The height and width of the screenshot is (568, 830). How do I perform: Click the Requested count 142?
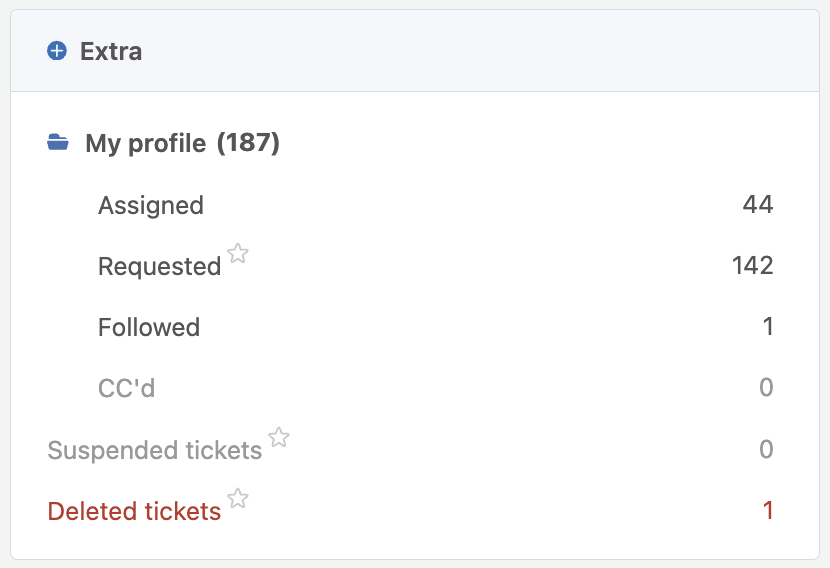pos(753,265)
